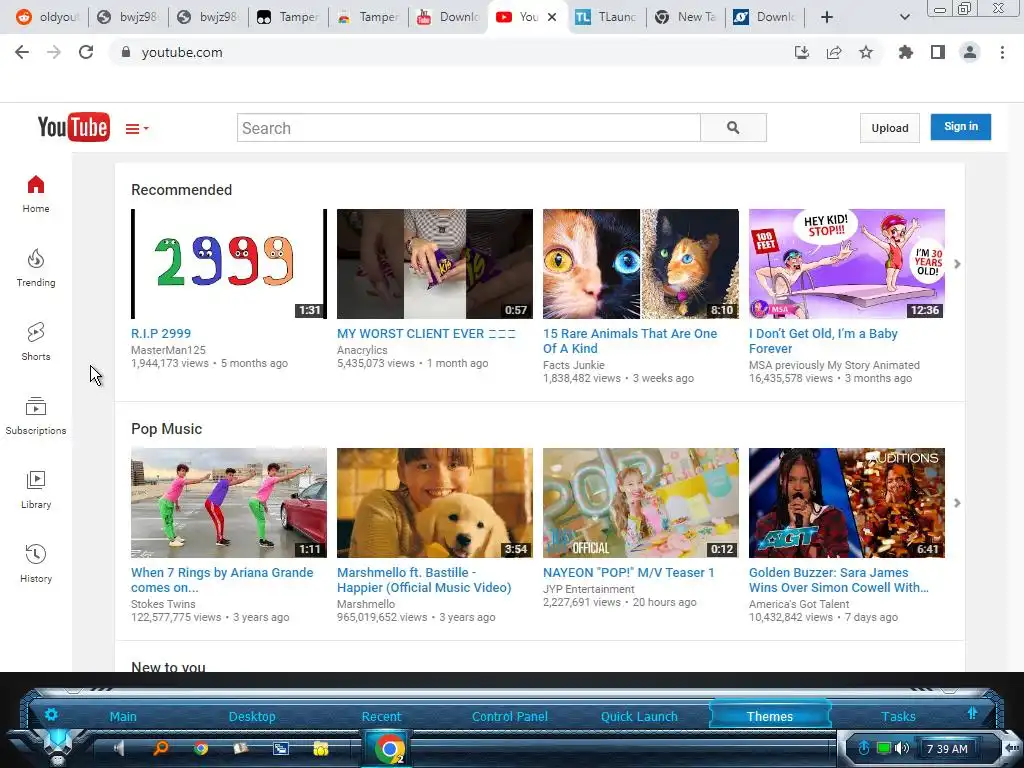Image resolution: width=1024 pixels, height=768 pixels.
Task: Show more Recommended videos with the arrow
Action: click(957, 264)
